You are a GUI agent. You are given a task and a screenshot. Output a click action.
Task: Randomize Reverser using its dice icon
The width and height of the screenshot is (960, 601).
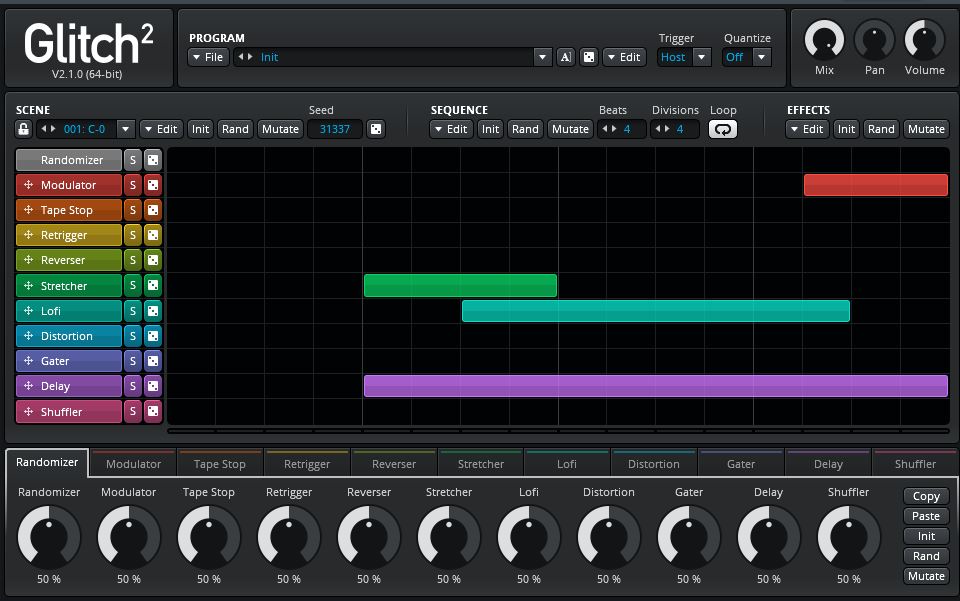[153, 260]
